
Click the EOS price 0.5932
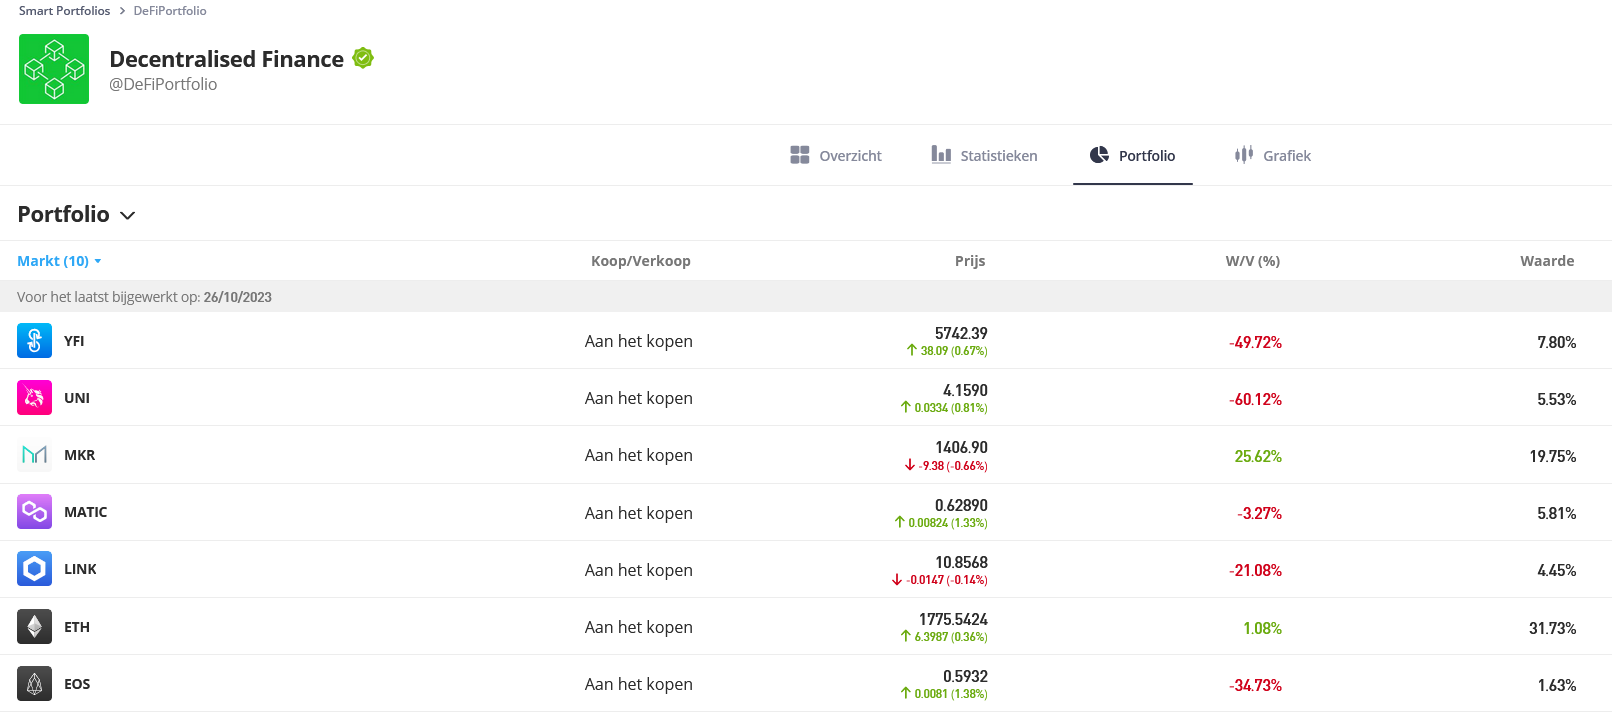965,676
